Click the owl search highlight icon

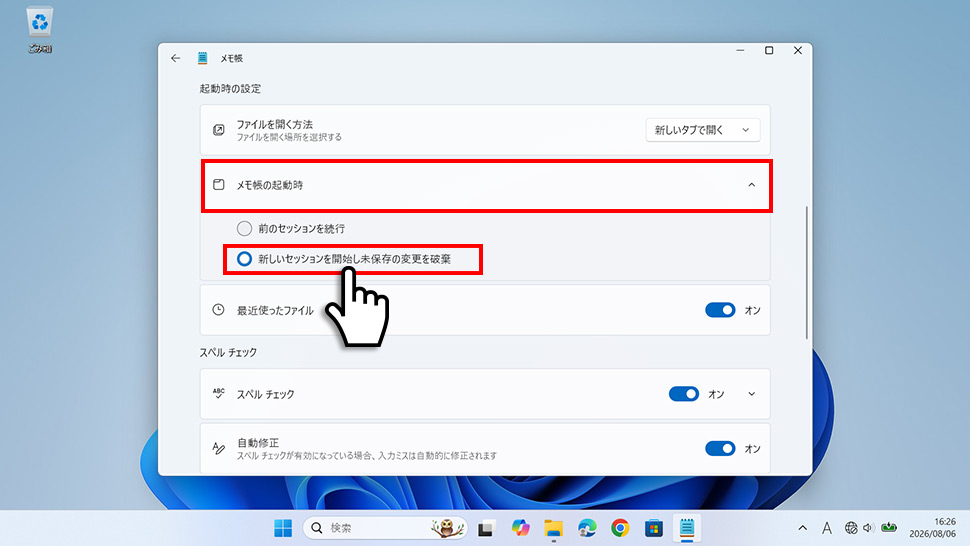[447, 528]
